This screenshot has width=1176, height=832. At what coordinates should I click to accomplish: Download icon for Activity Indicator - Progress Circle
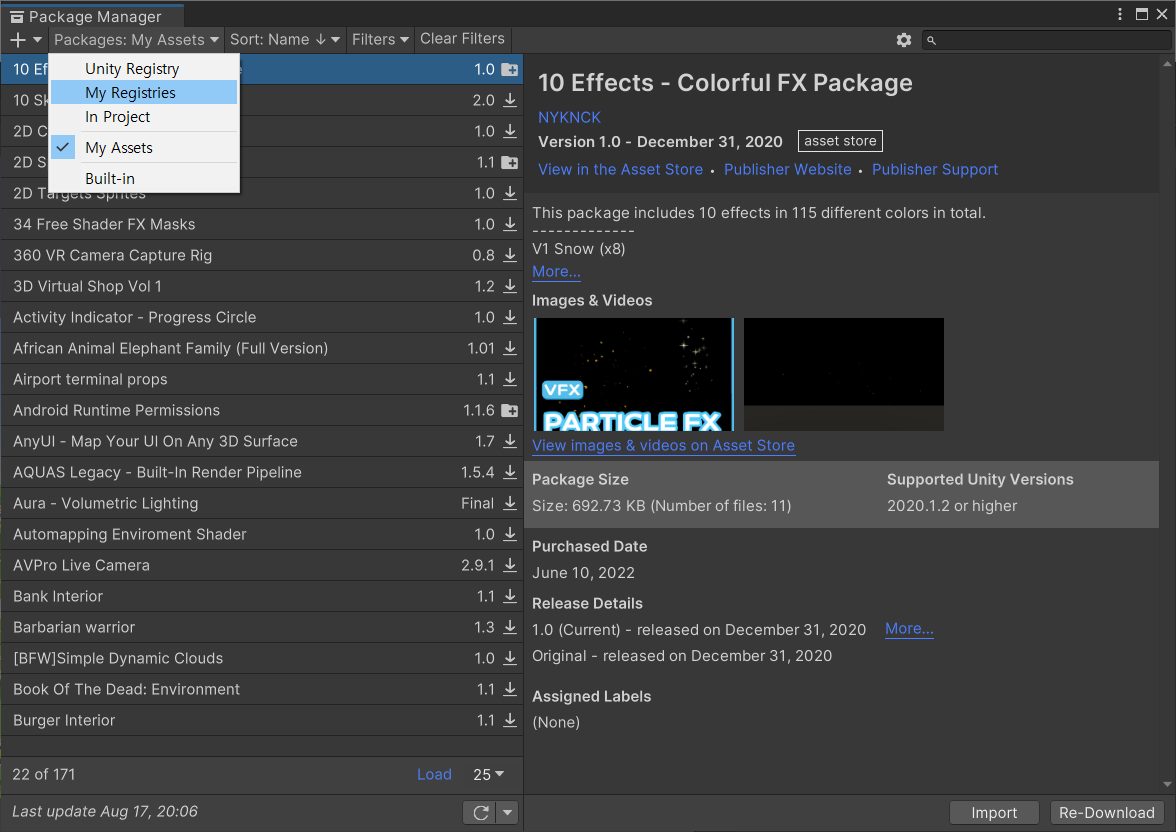click(510, 317)
